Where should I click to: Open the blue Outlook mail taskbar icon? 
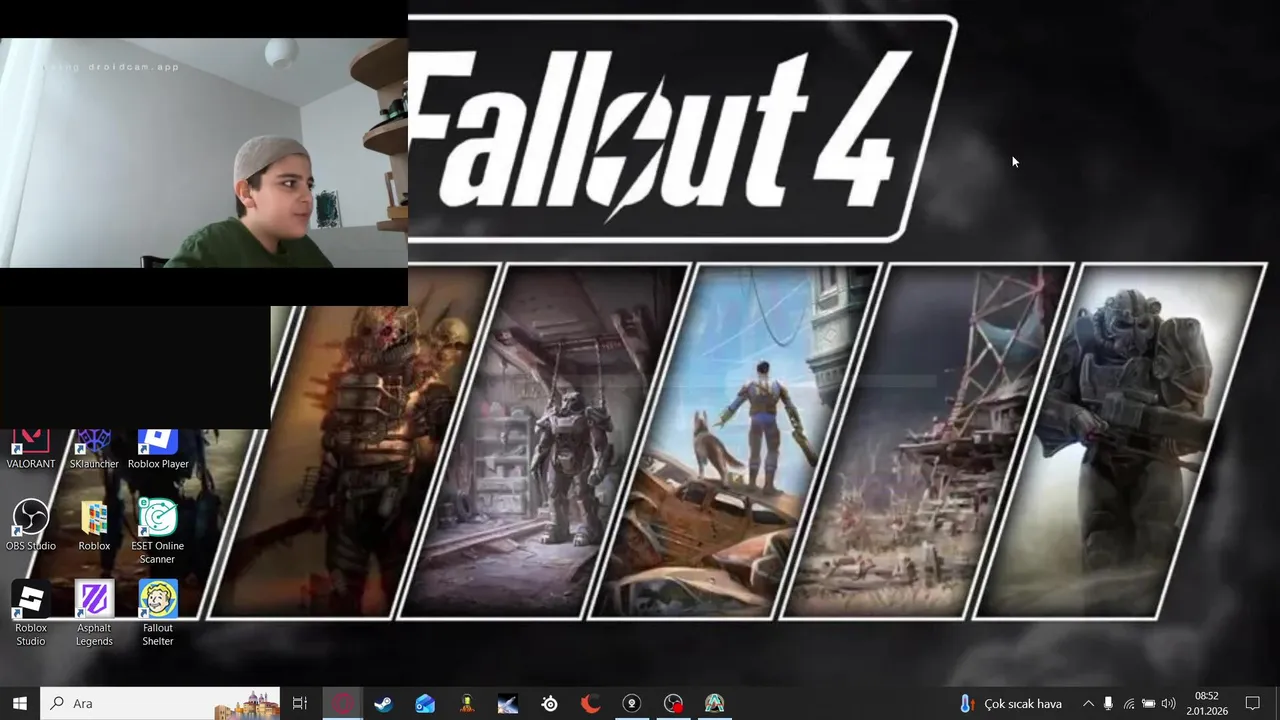click(425, 703)
